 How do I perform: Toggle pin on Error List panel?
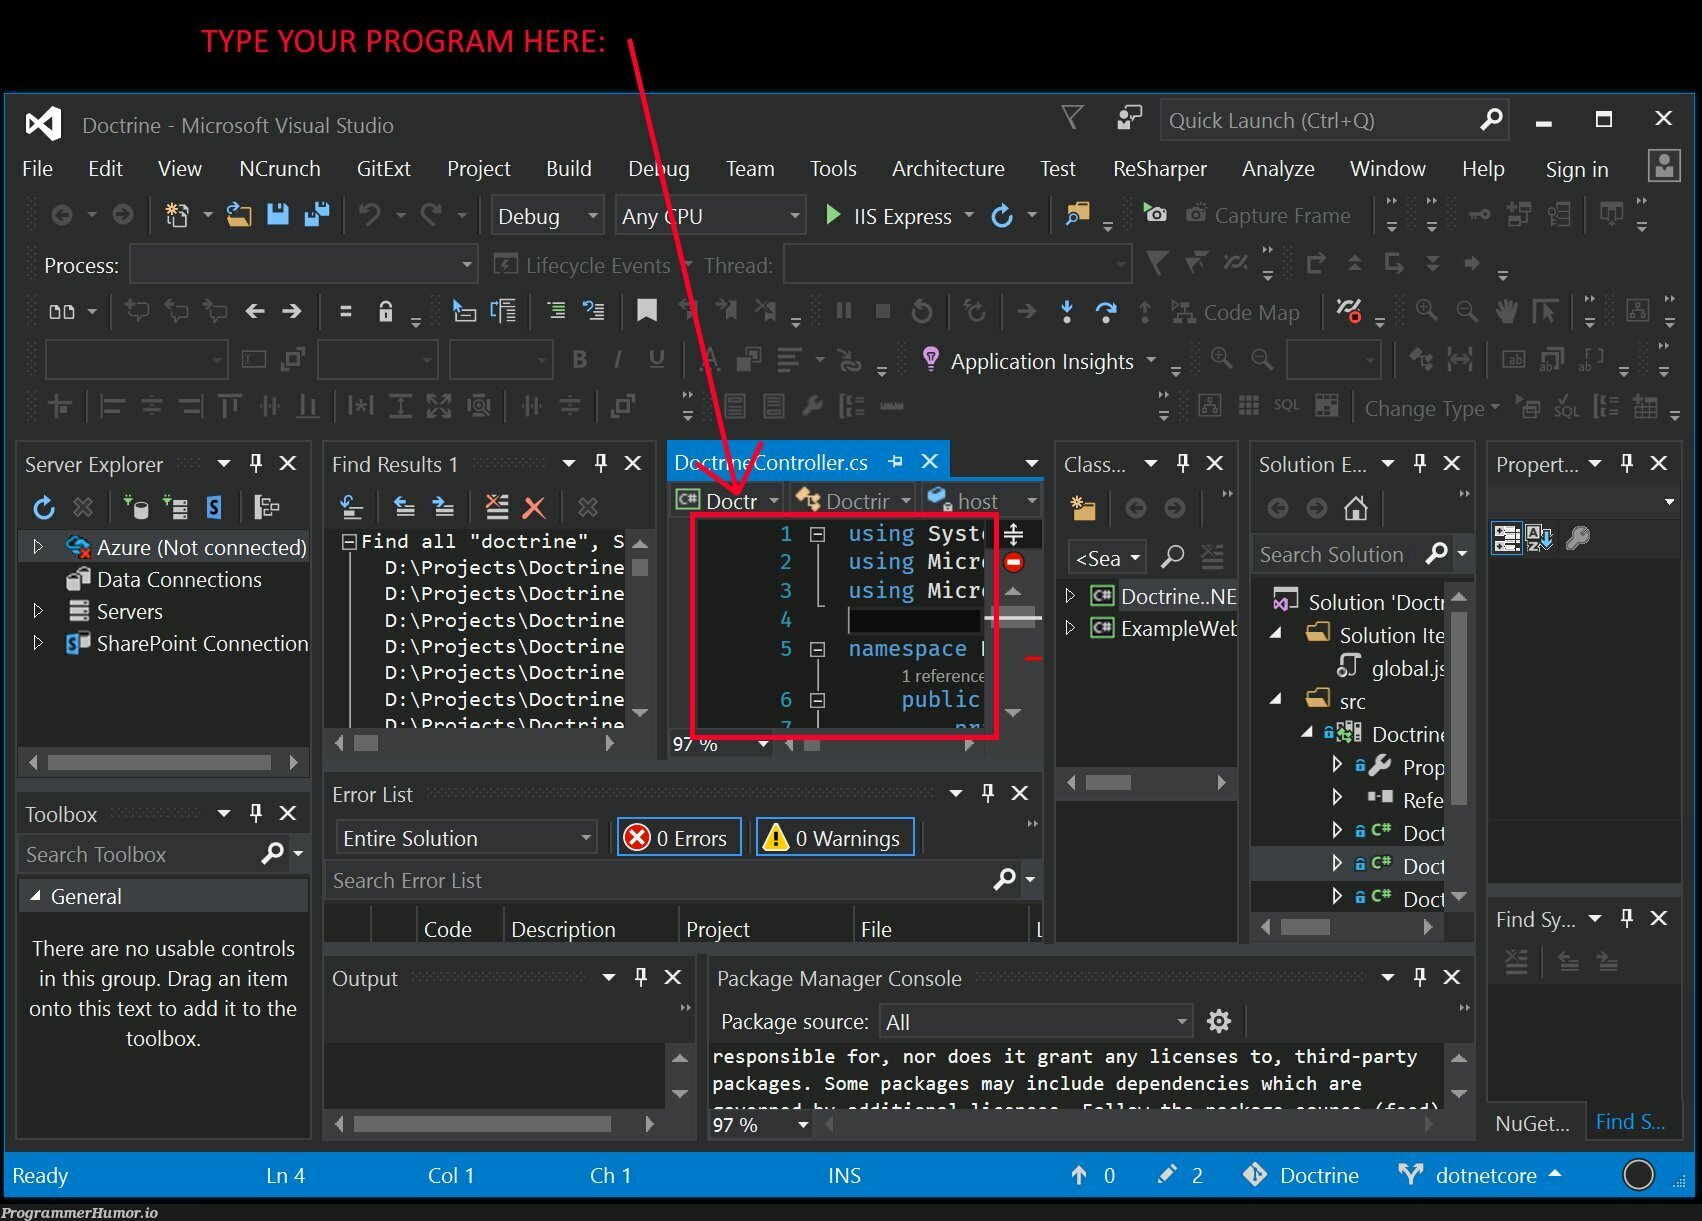click(x=988, y=793)
